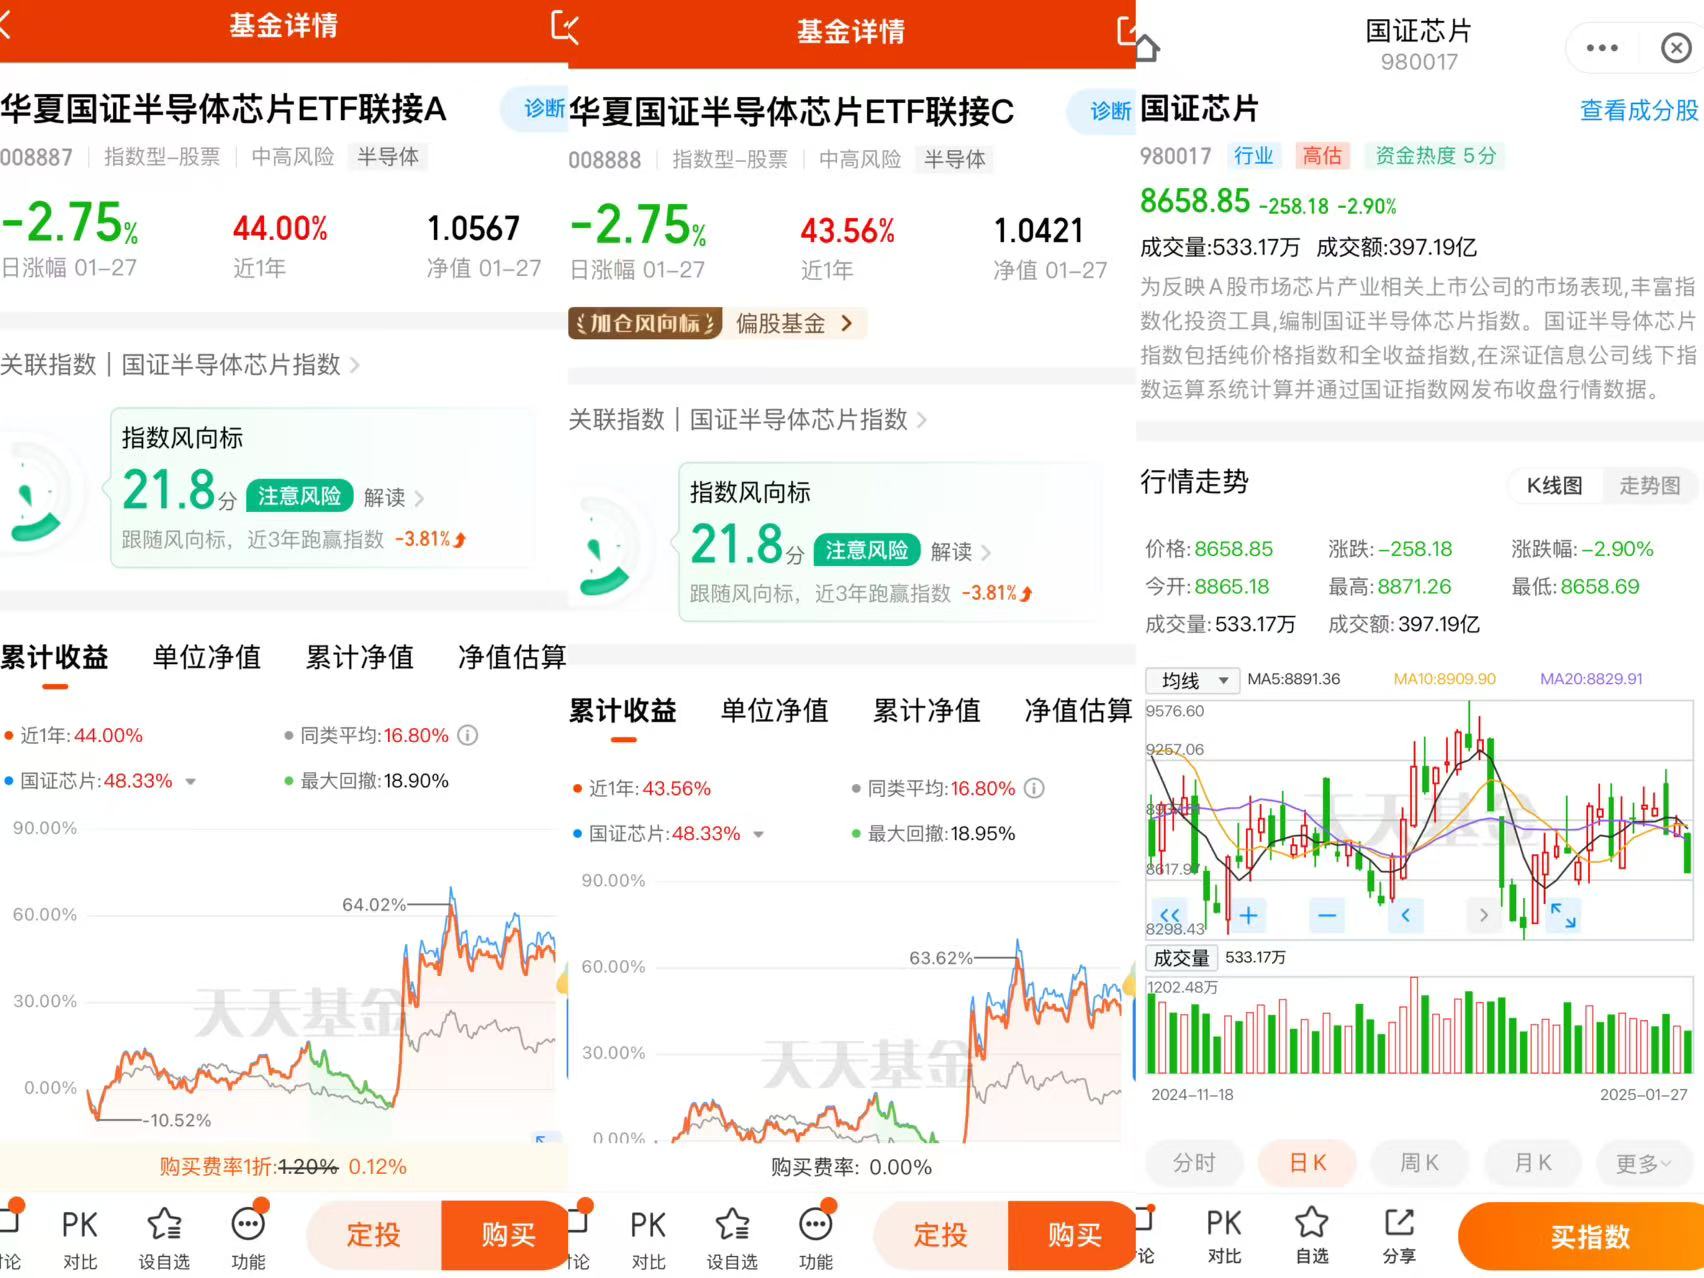Image resolution: width=1704 pixels, height=1278 pixels.
Task: Select 单位净值 tab in ETF联接C panel
Action: (x=775, y=711)
